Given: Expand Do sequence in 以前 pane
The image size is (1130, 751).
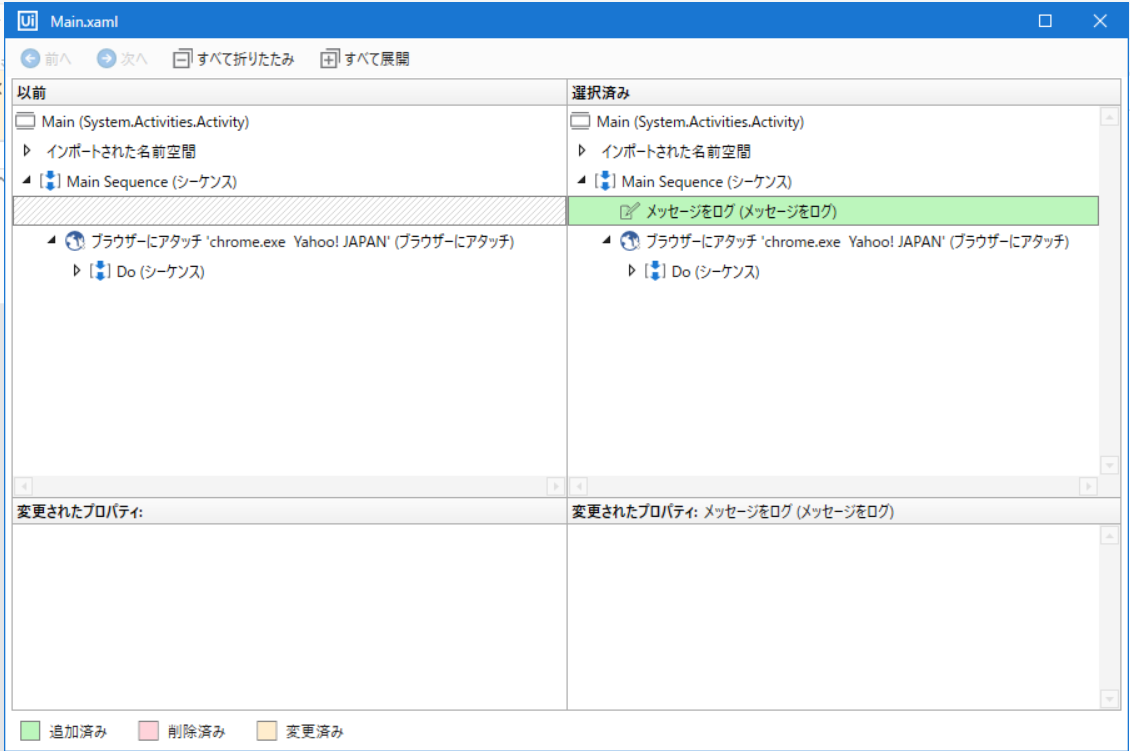Looking at the screenshot, I should pos(76,271).
